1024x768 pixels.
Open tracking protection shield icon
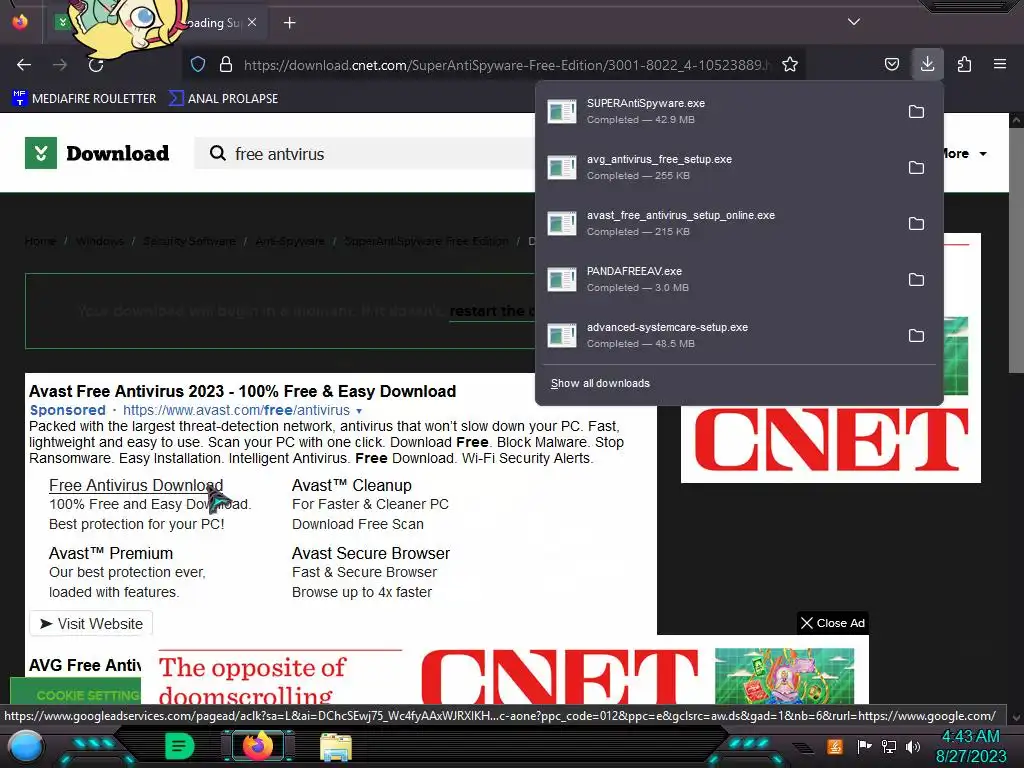pos(198,64)
